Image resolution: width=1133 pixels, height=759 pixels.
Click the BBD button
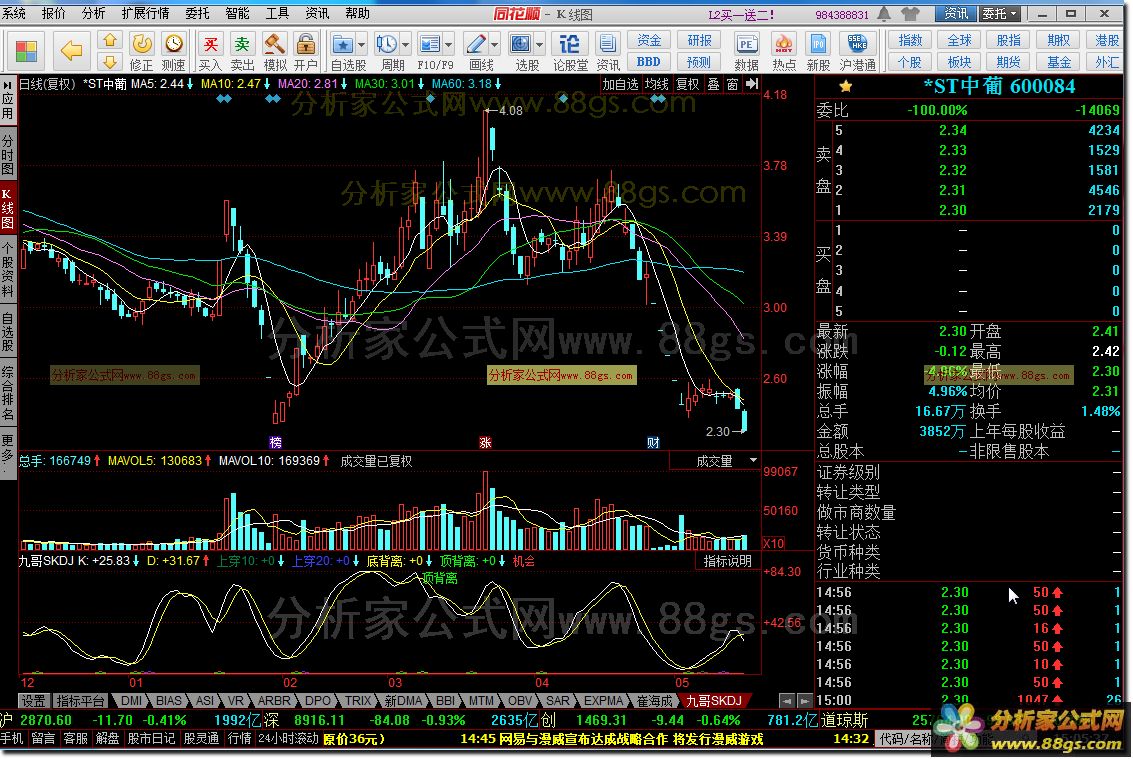649,62
